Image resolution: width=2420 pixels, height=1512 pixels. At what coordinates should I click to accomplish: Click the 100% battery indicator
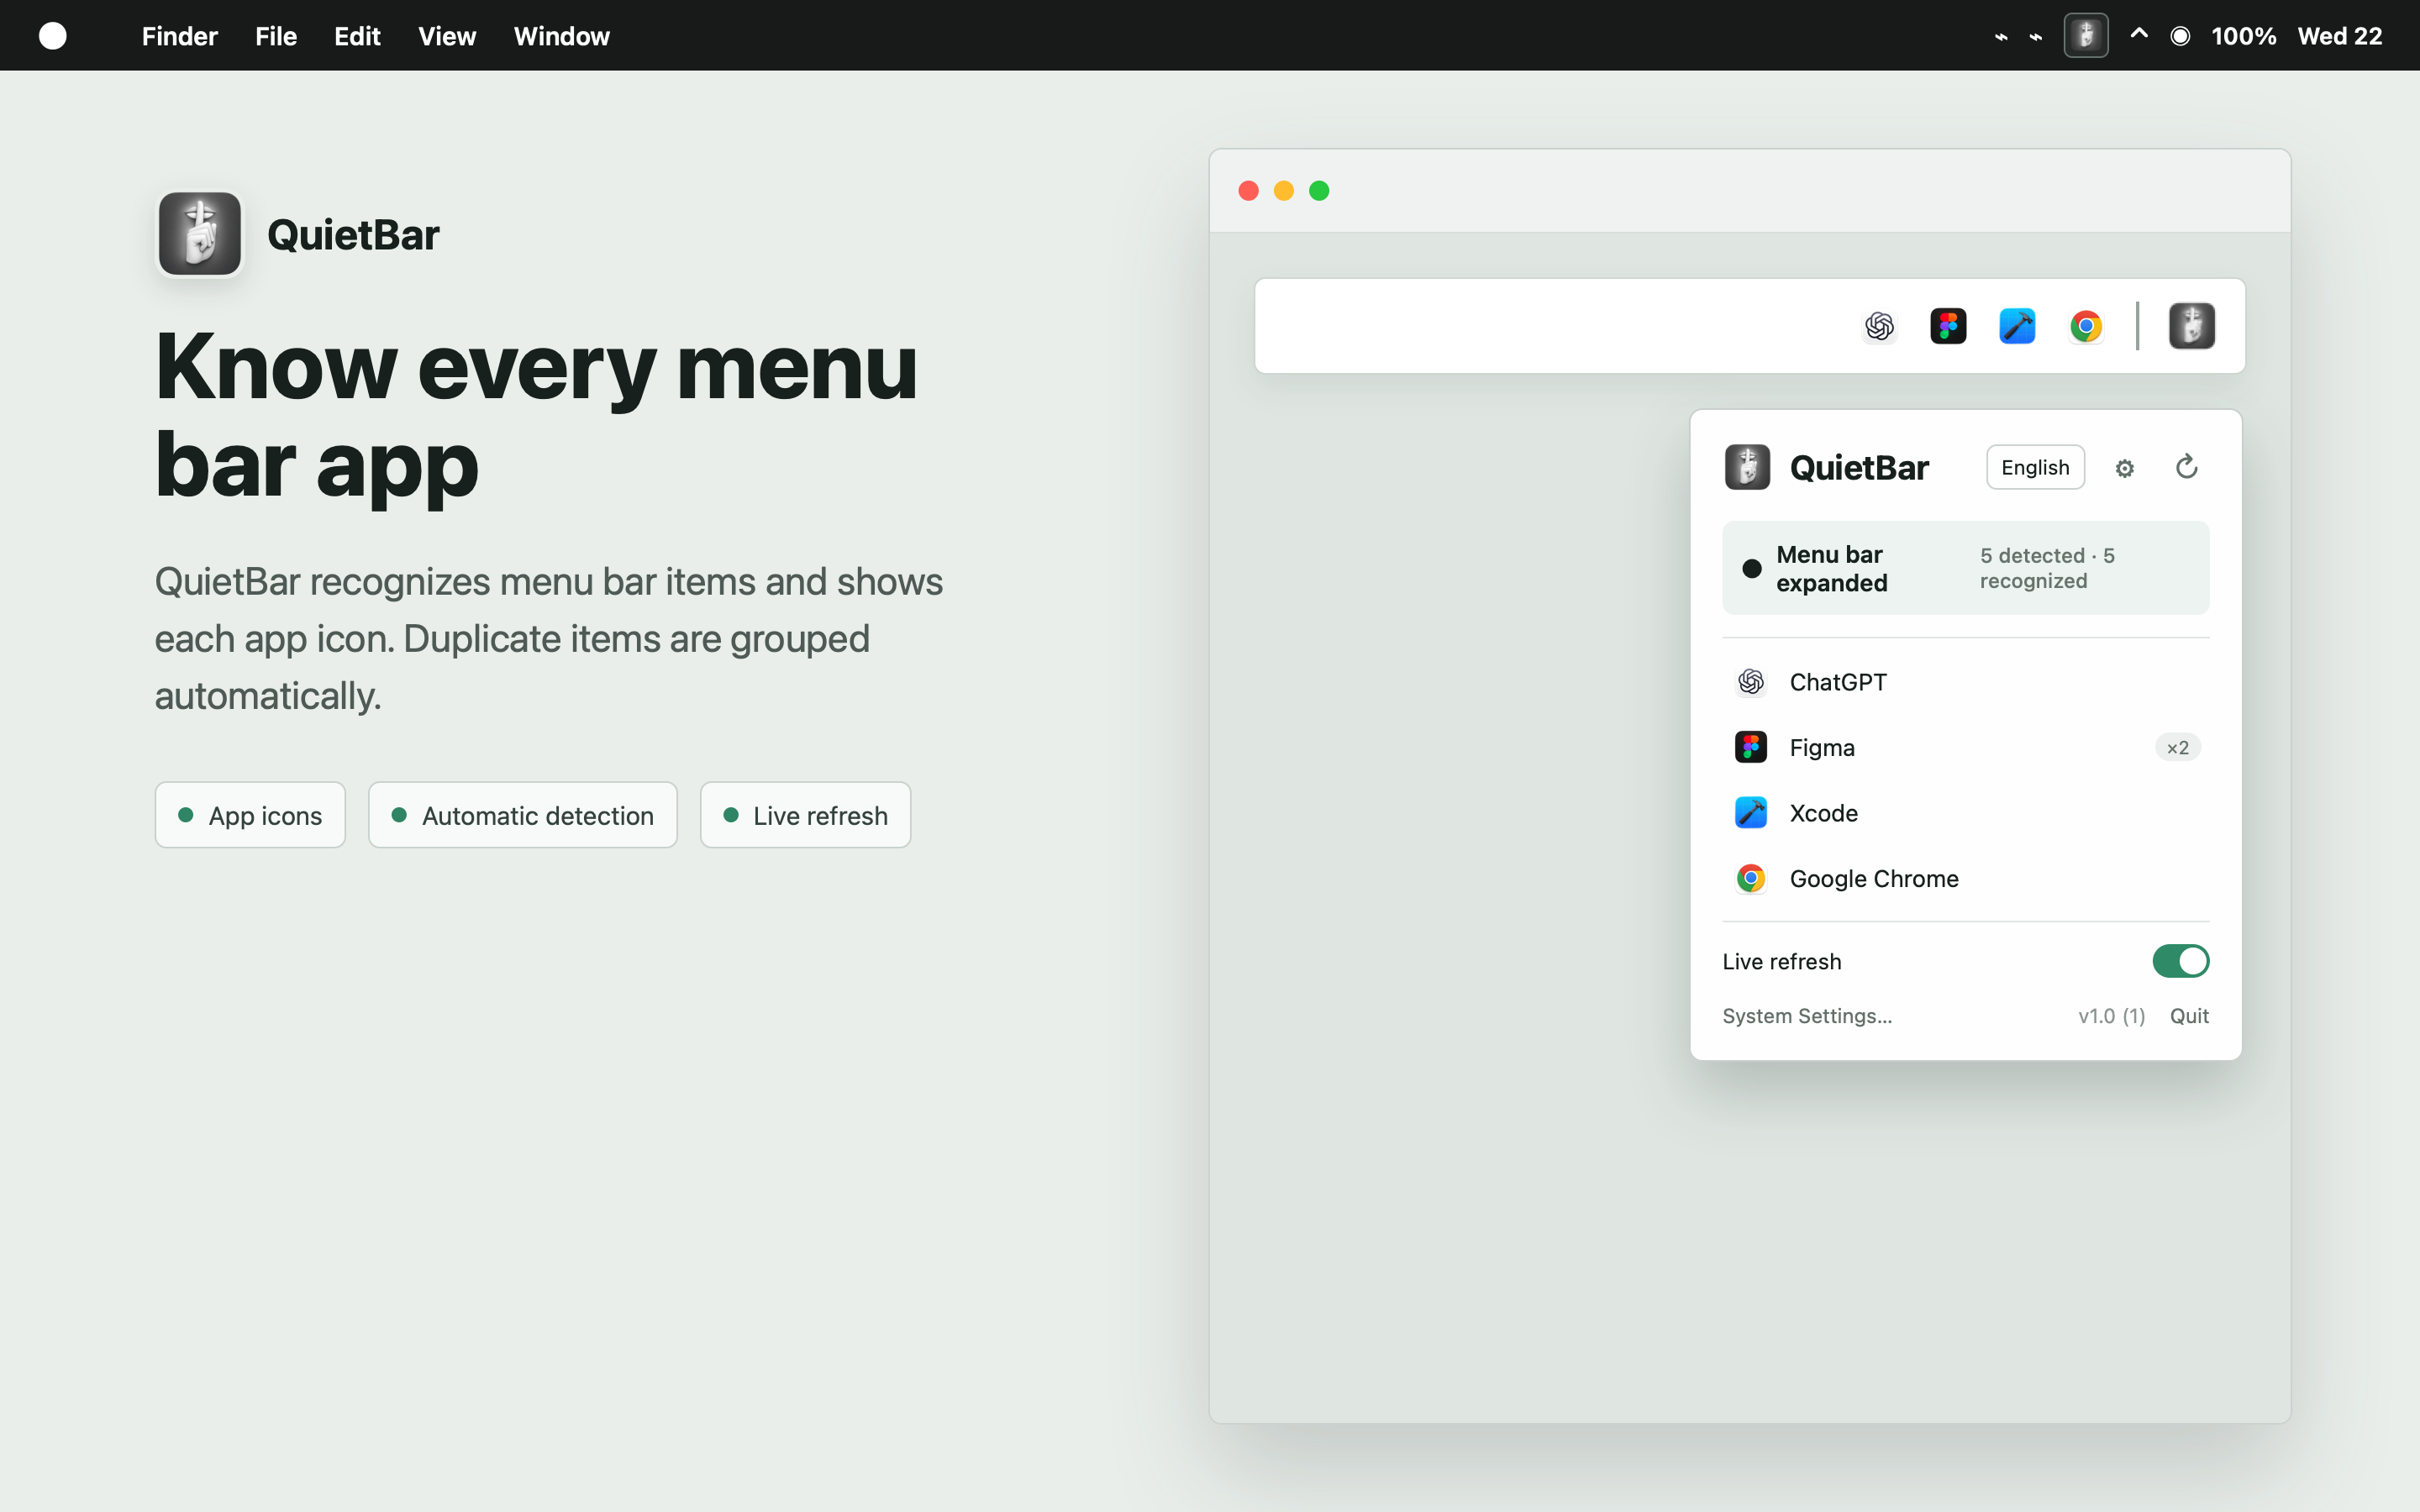click(2243, 36)
